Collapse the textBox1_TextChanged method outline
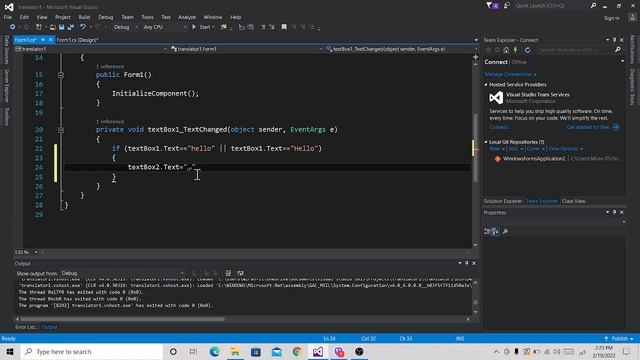The height and width of the screenshot is (360, 640). click(x=61, y=130)
